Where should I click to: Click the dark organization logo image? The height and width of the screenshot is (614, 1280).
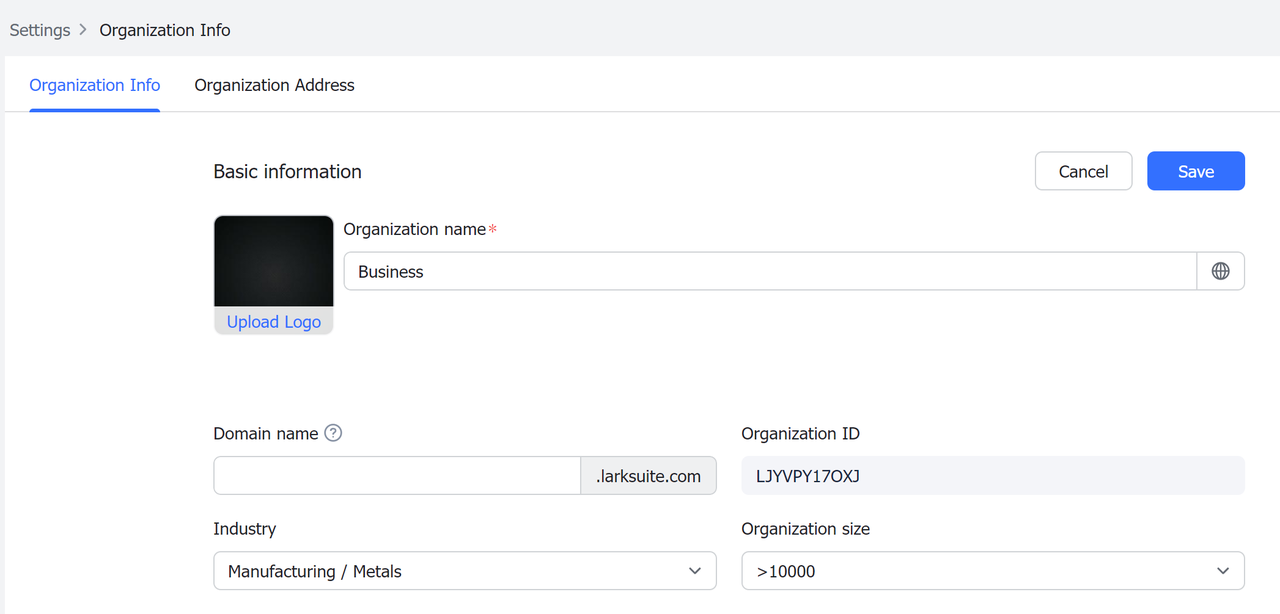coord(273,261)
